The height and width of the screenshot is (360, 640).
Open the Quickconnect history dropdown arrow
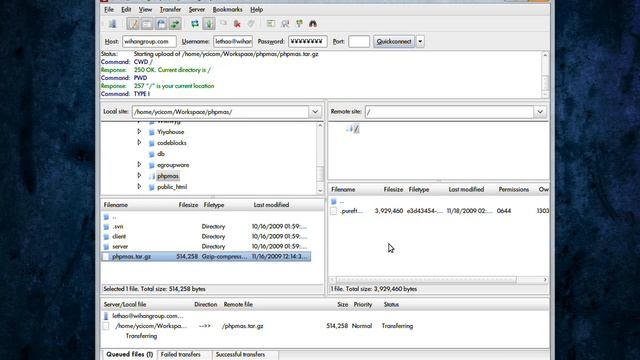(x=420, y=42)
